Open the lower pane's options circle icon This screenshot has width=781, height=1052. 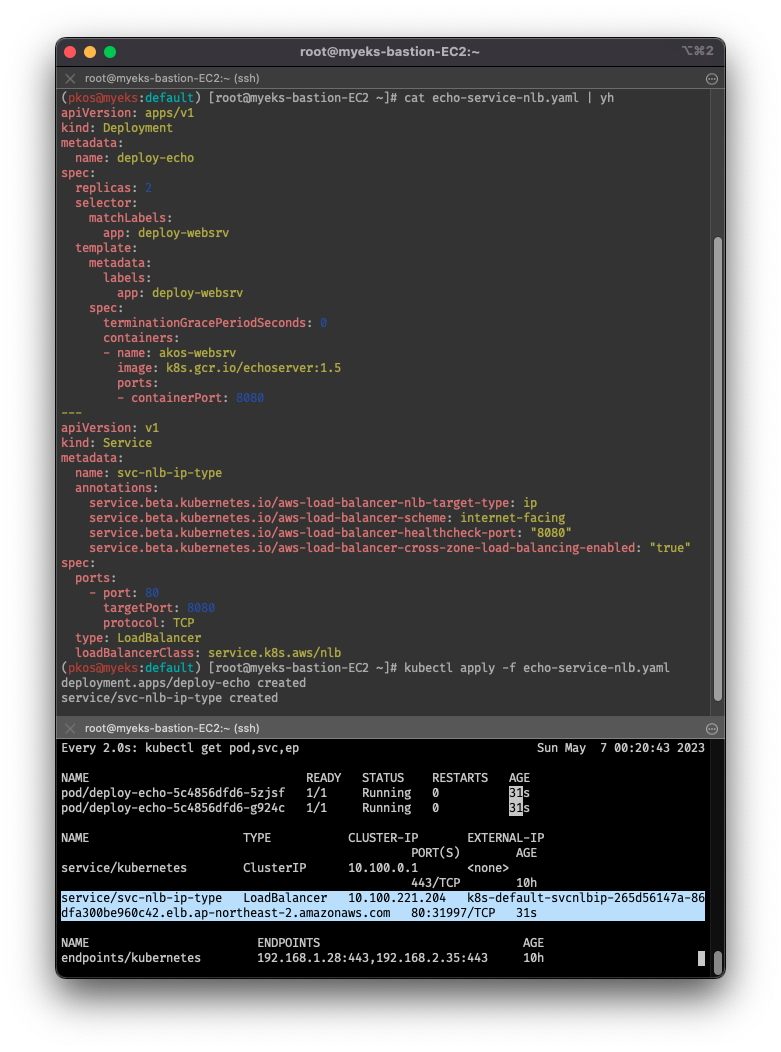tap(712, 729)
